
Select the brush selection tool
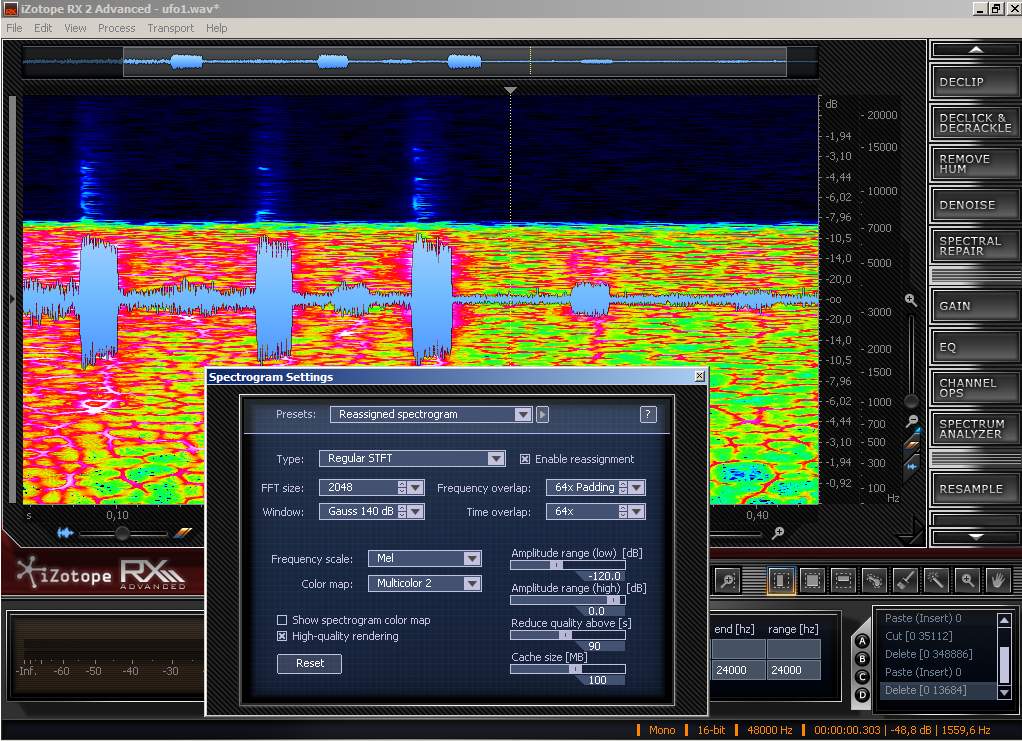pos(905,579)
